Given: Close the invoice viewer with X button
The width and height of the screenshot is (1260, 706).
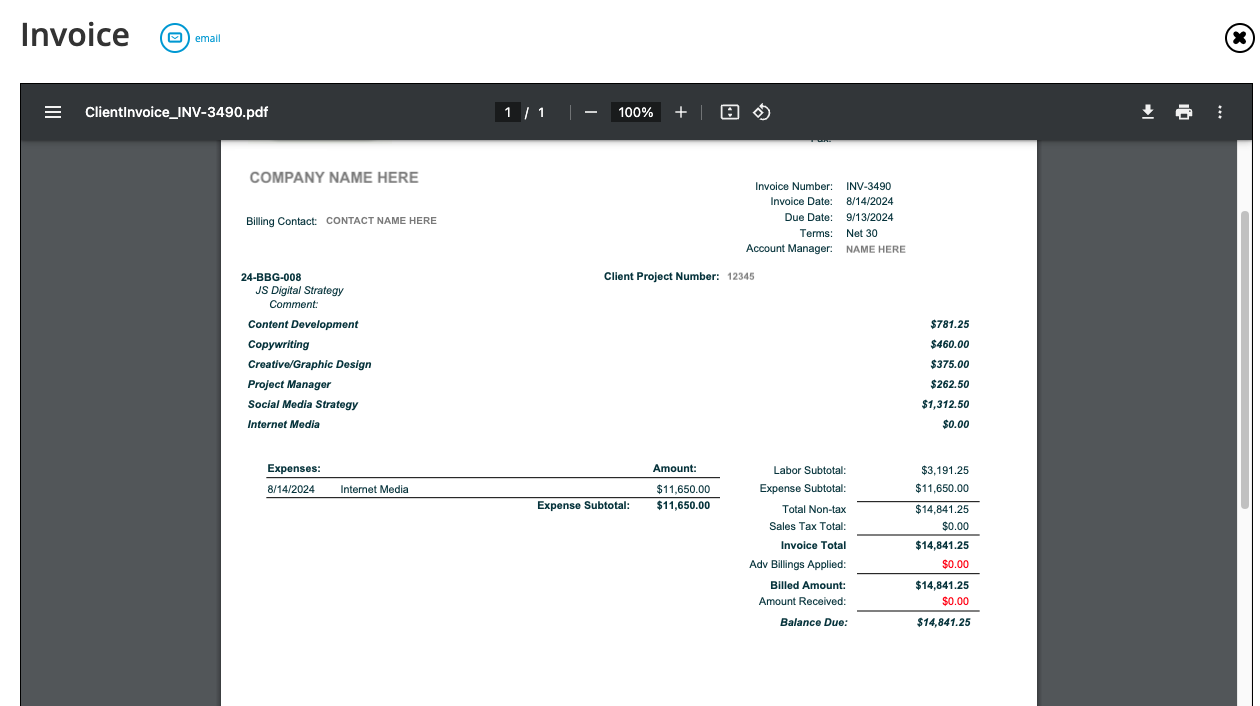Looking at the screenshot, I should [x=1239, y=38].
